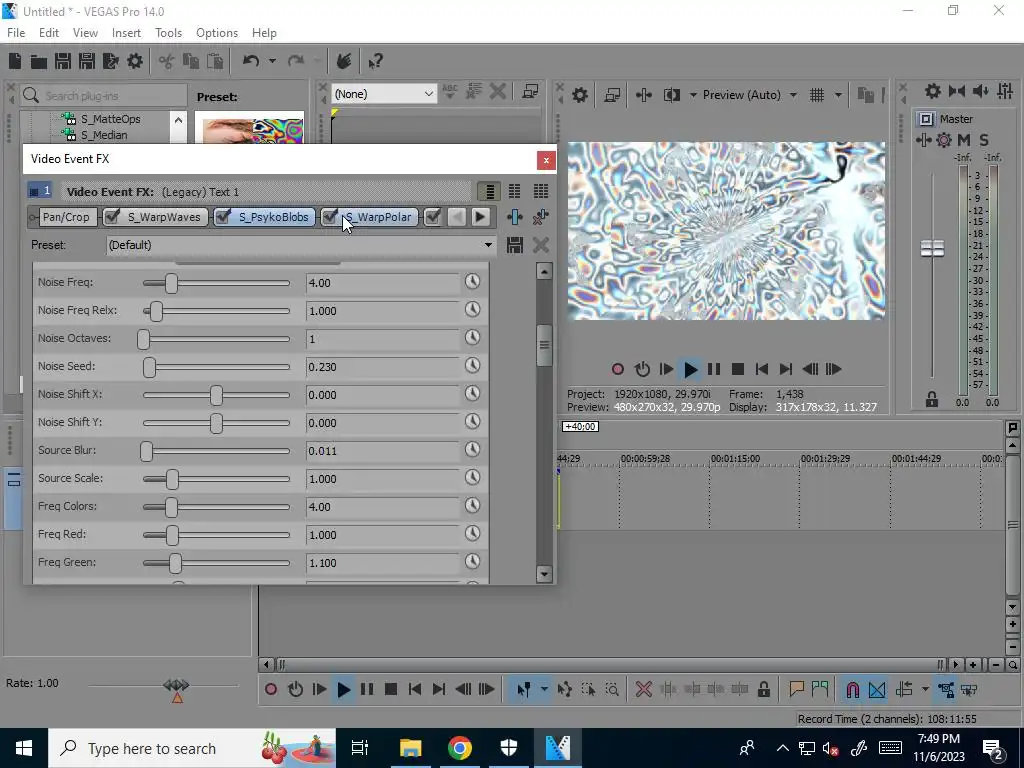Open Video Preview properties gear icon

point(580,95)
